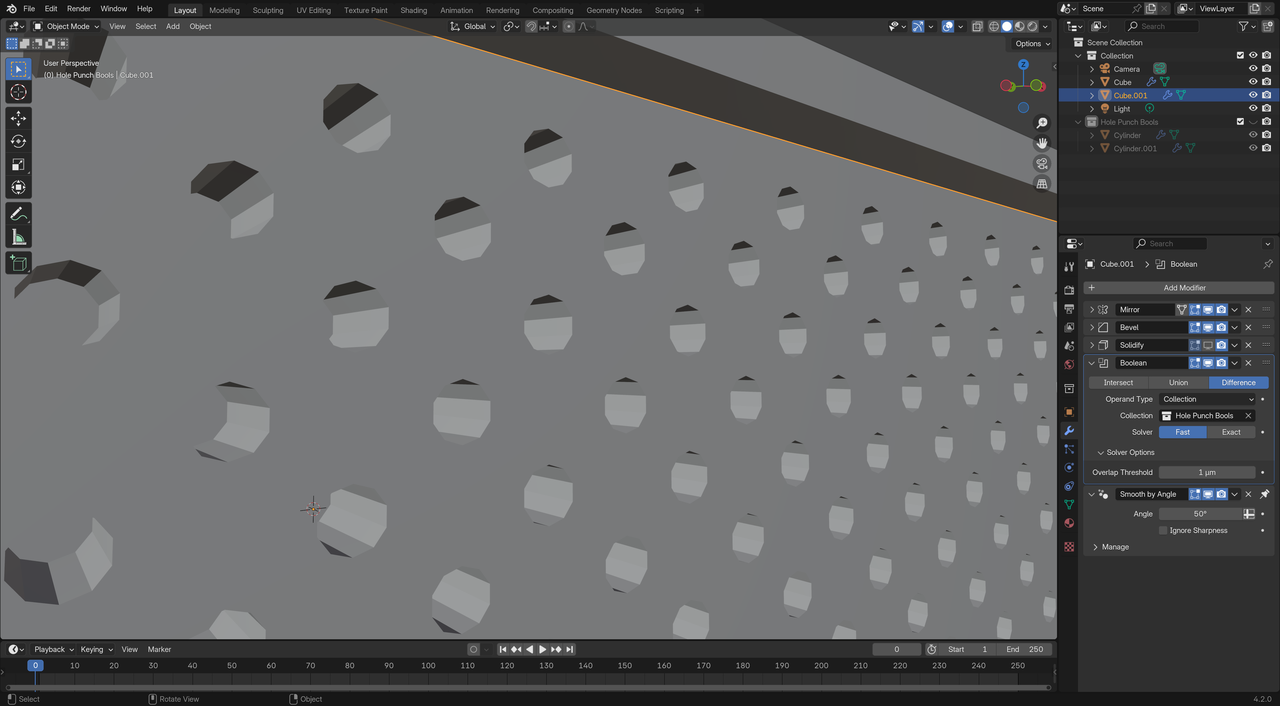Image resolution: width=1280 pixels, height=706 pixels.
Task: Open the File menu
Action: (x=29, y=9)
